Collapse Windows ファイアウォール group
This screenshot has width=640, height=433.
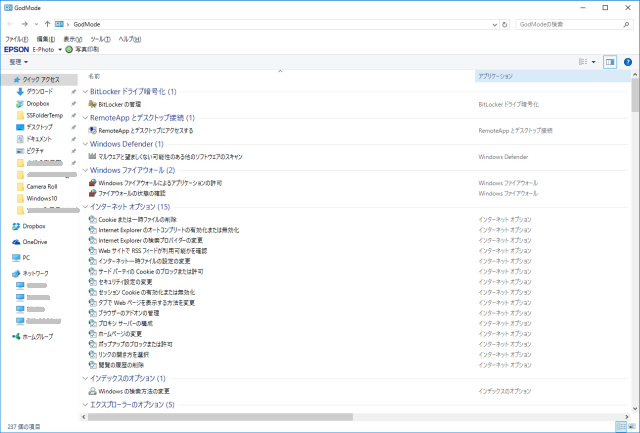pos(85,170)
